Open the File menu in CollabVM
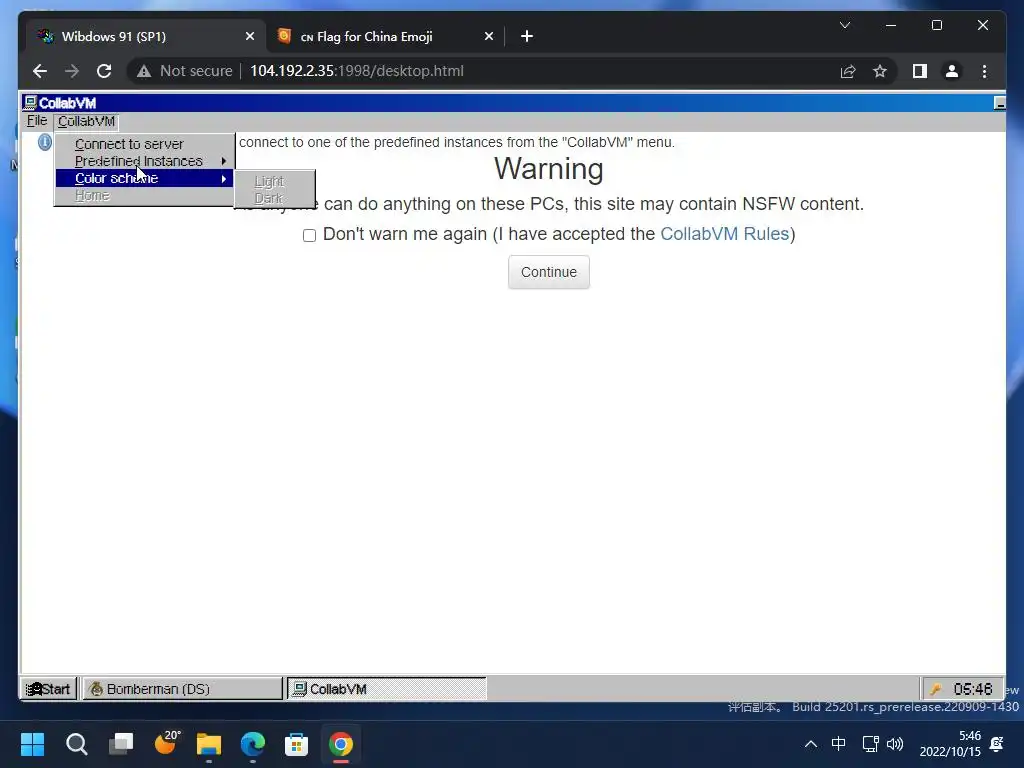 (37, 121)
